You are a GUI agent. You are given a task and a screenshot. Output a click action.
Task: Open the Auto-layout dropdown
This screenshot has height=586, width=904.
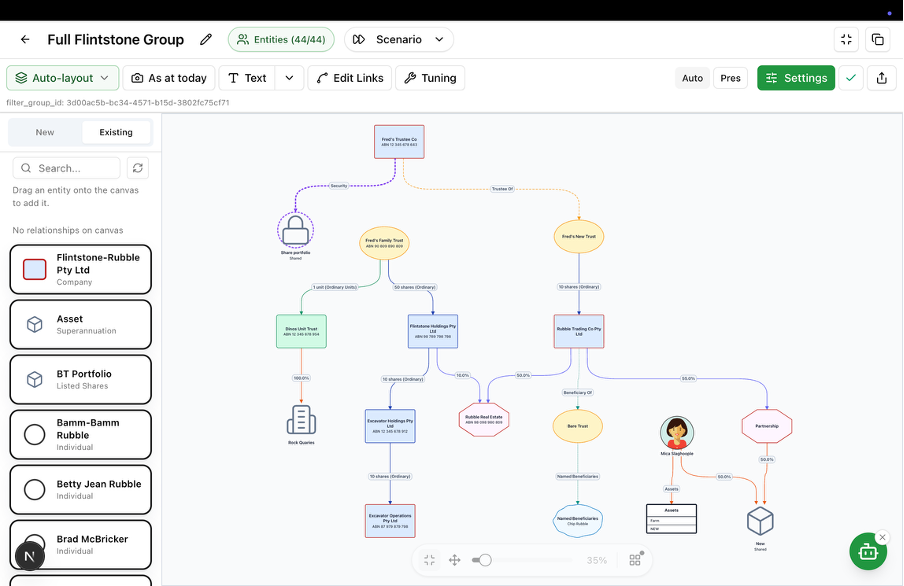(62, 78)
